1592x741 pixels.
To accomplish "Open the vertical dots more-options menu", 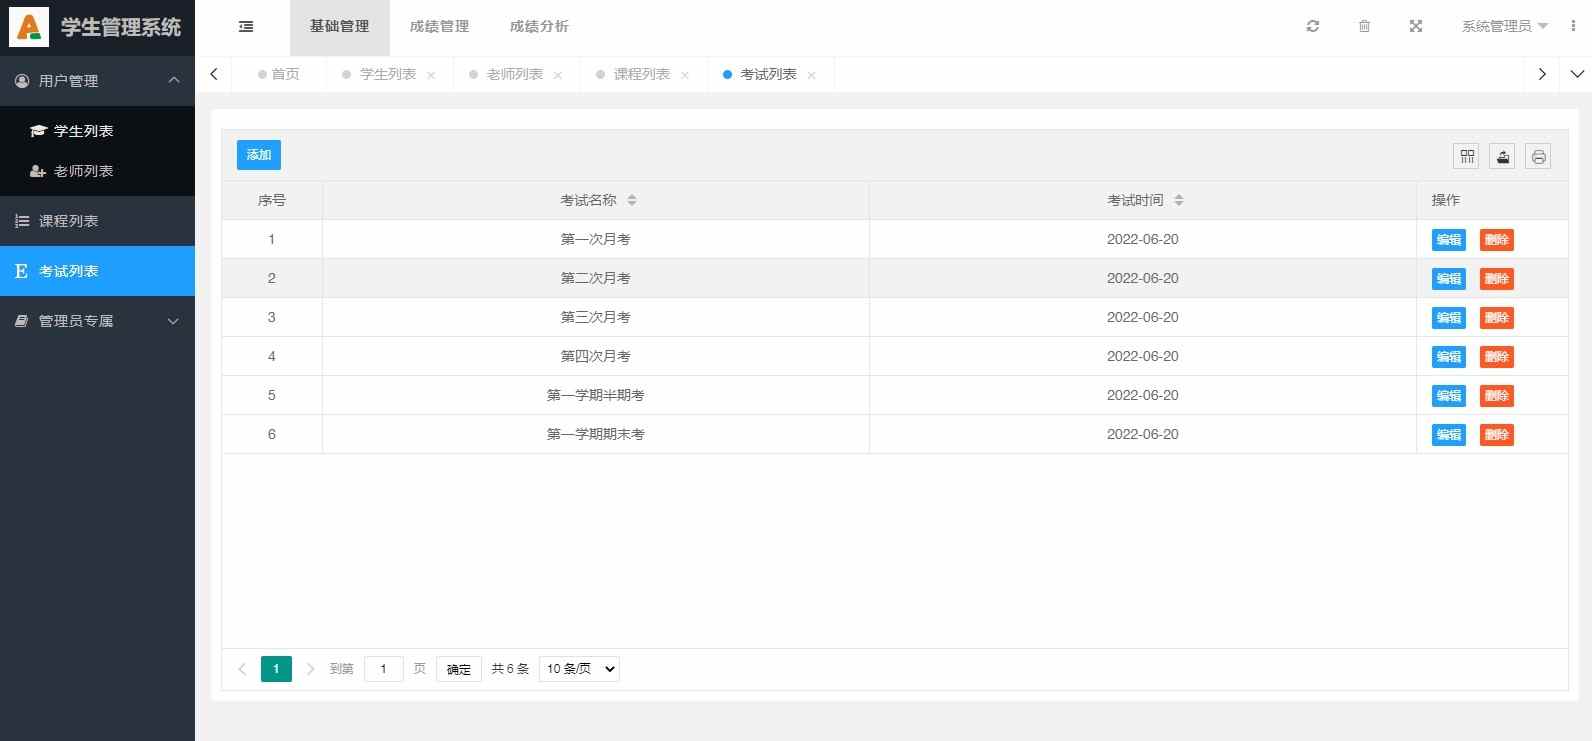I will [x=1573, y=27].
